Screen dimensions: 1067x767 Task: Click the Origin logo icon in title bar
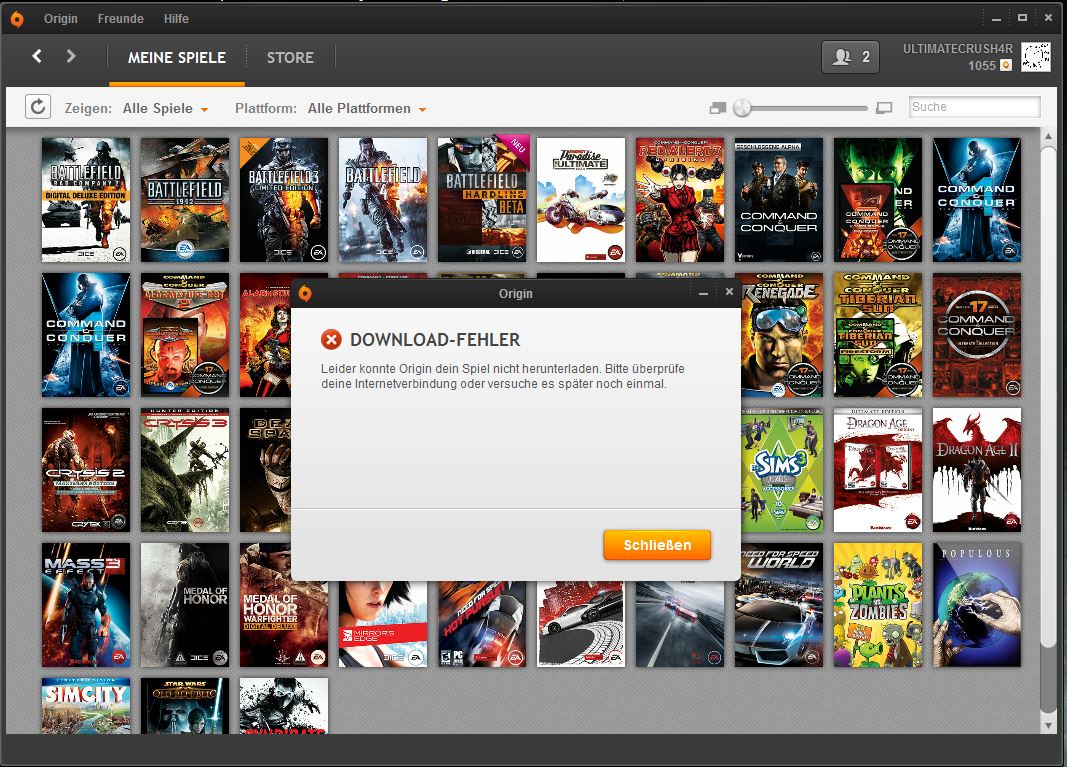click(x=17, y=19)
